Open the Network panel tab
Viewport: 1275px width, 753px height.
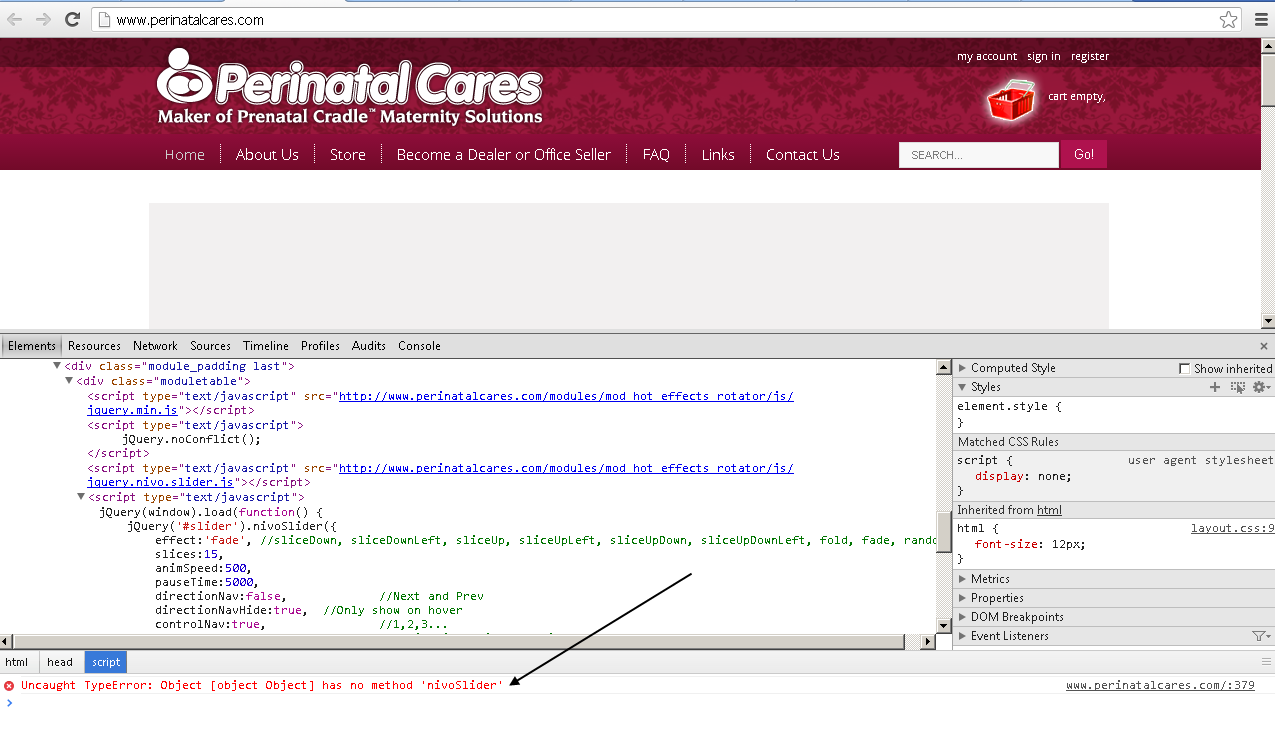(x=155, y=346)
